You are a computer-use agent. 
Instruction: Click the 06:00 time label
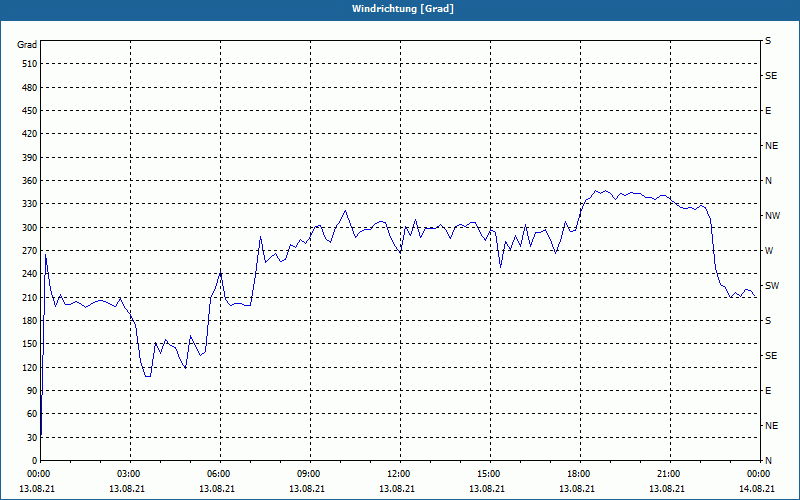220,474
